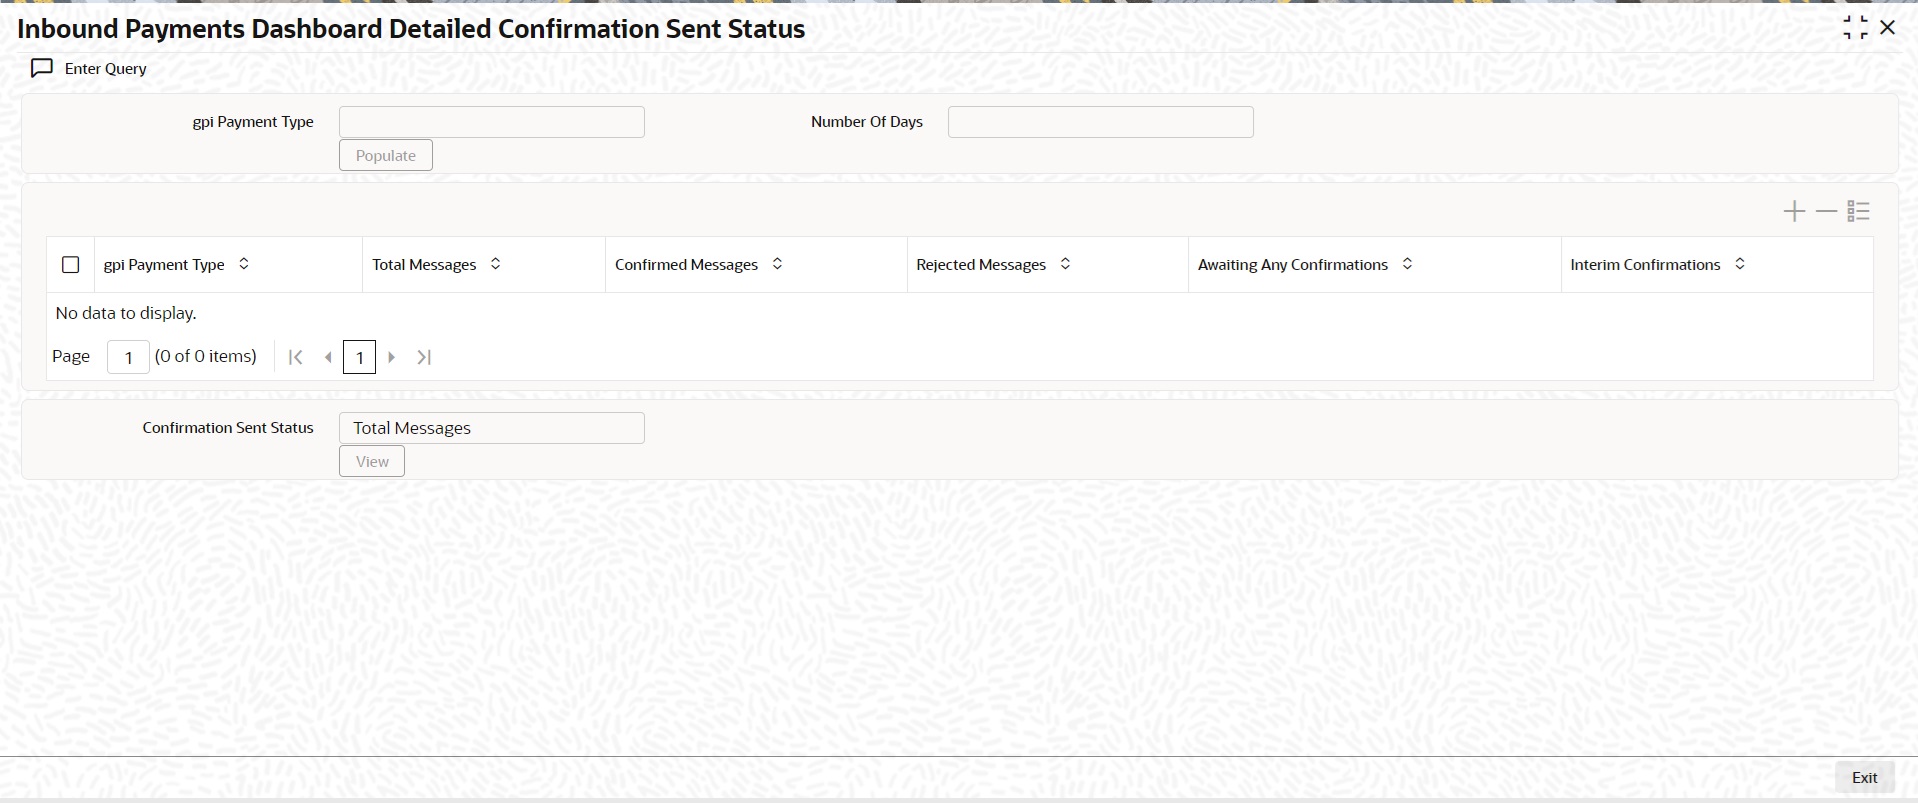
Task: Remove a row with the minus icon
Action: click(1826, 211)
